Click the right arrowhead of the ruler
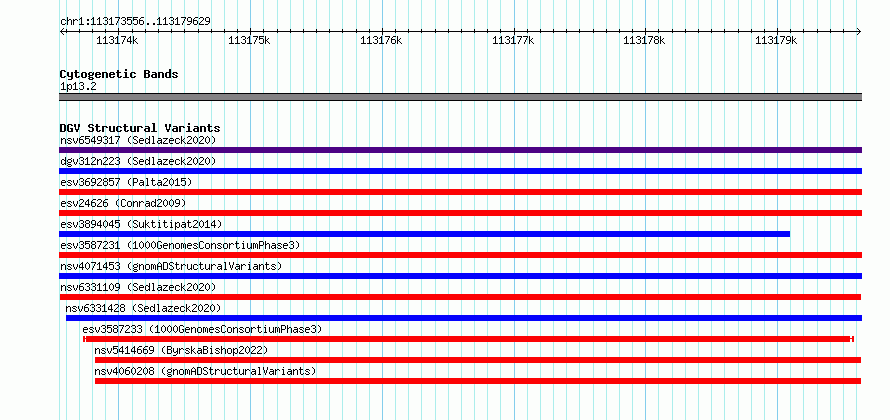 [859, 31]
